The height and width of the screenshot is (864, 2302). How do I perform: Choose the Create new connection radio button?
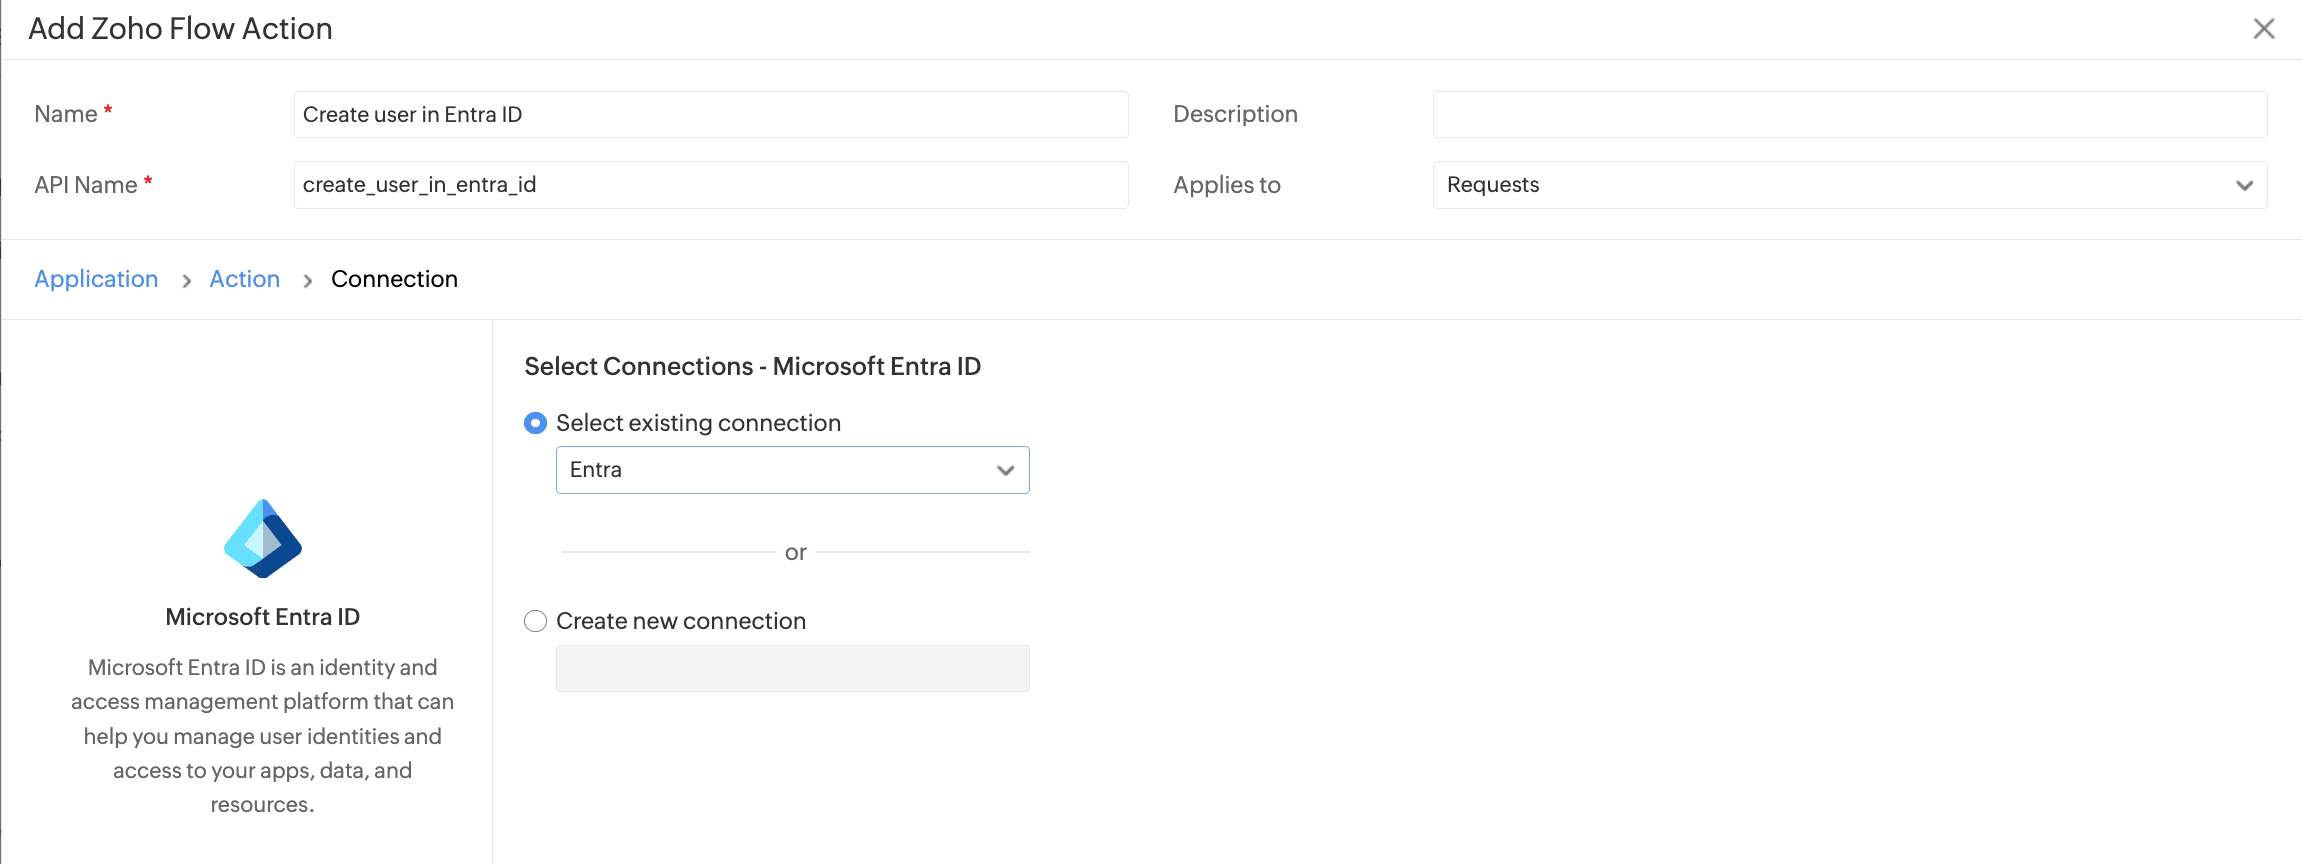536,621
